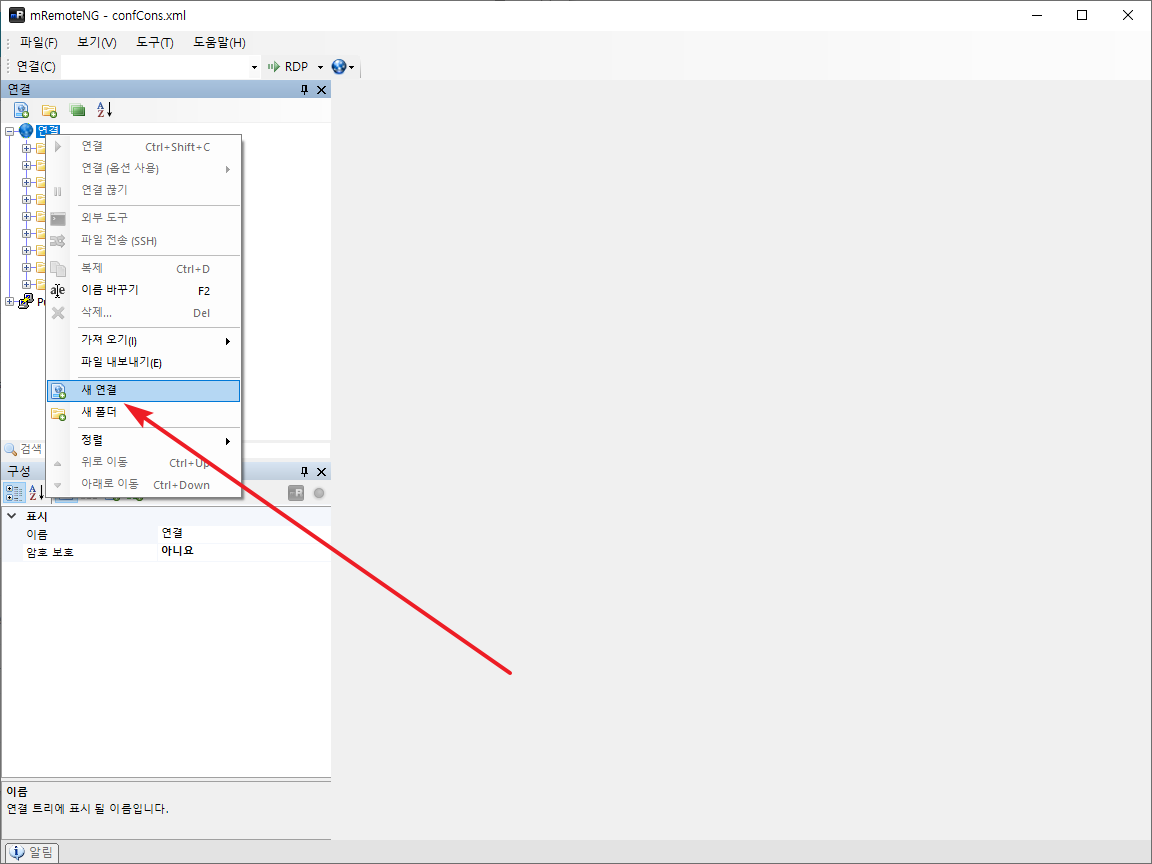Click the 구성 panel title bar text
The width and height of the screenshot is (1152, 864).
[x=19, y=472]
